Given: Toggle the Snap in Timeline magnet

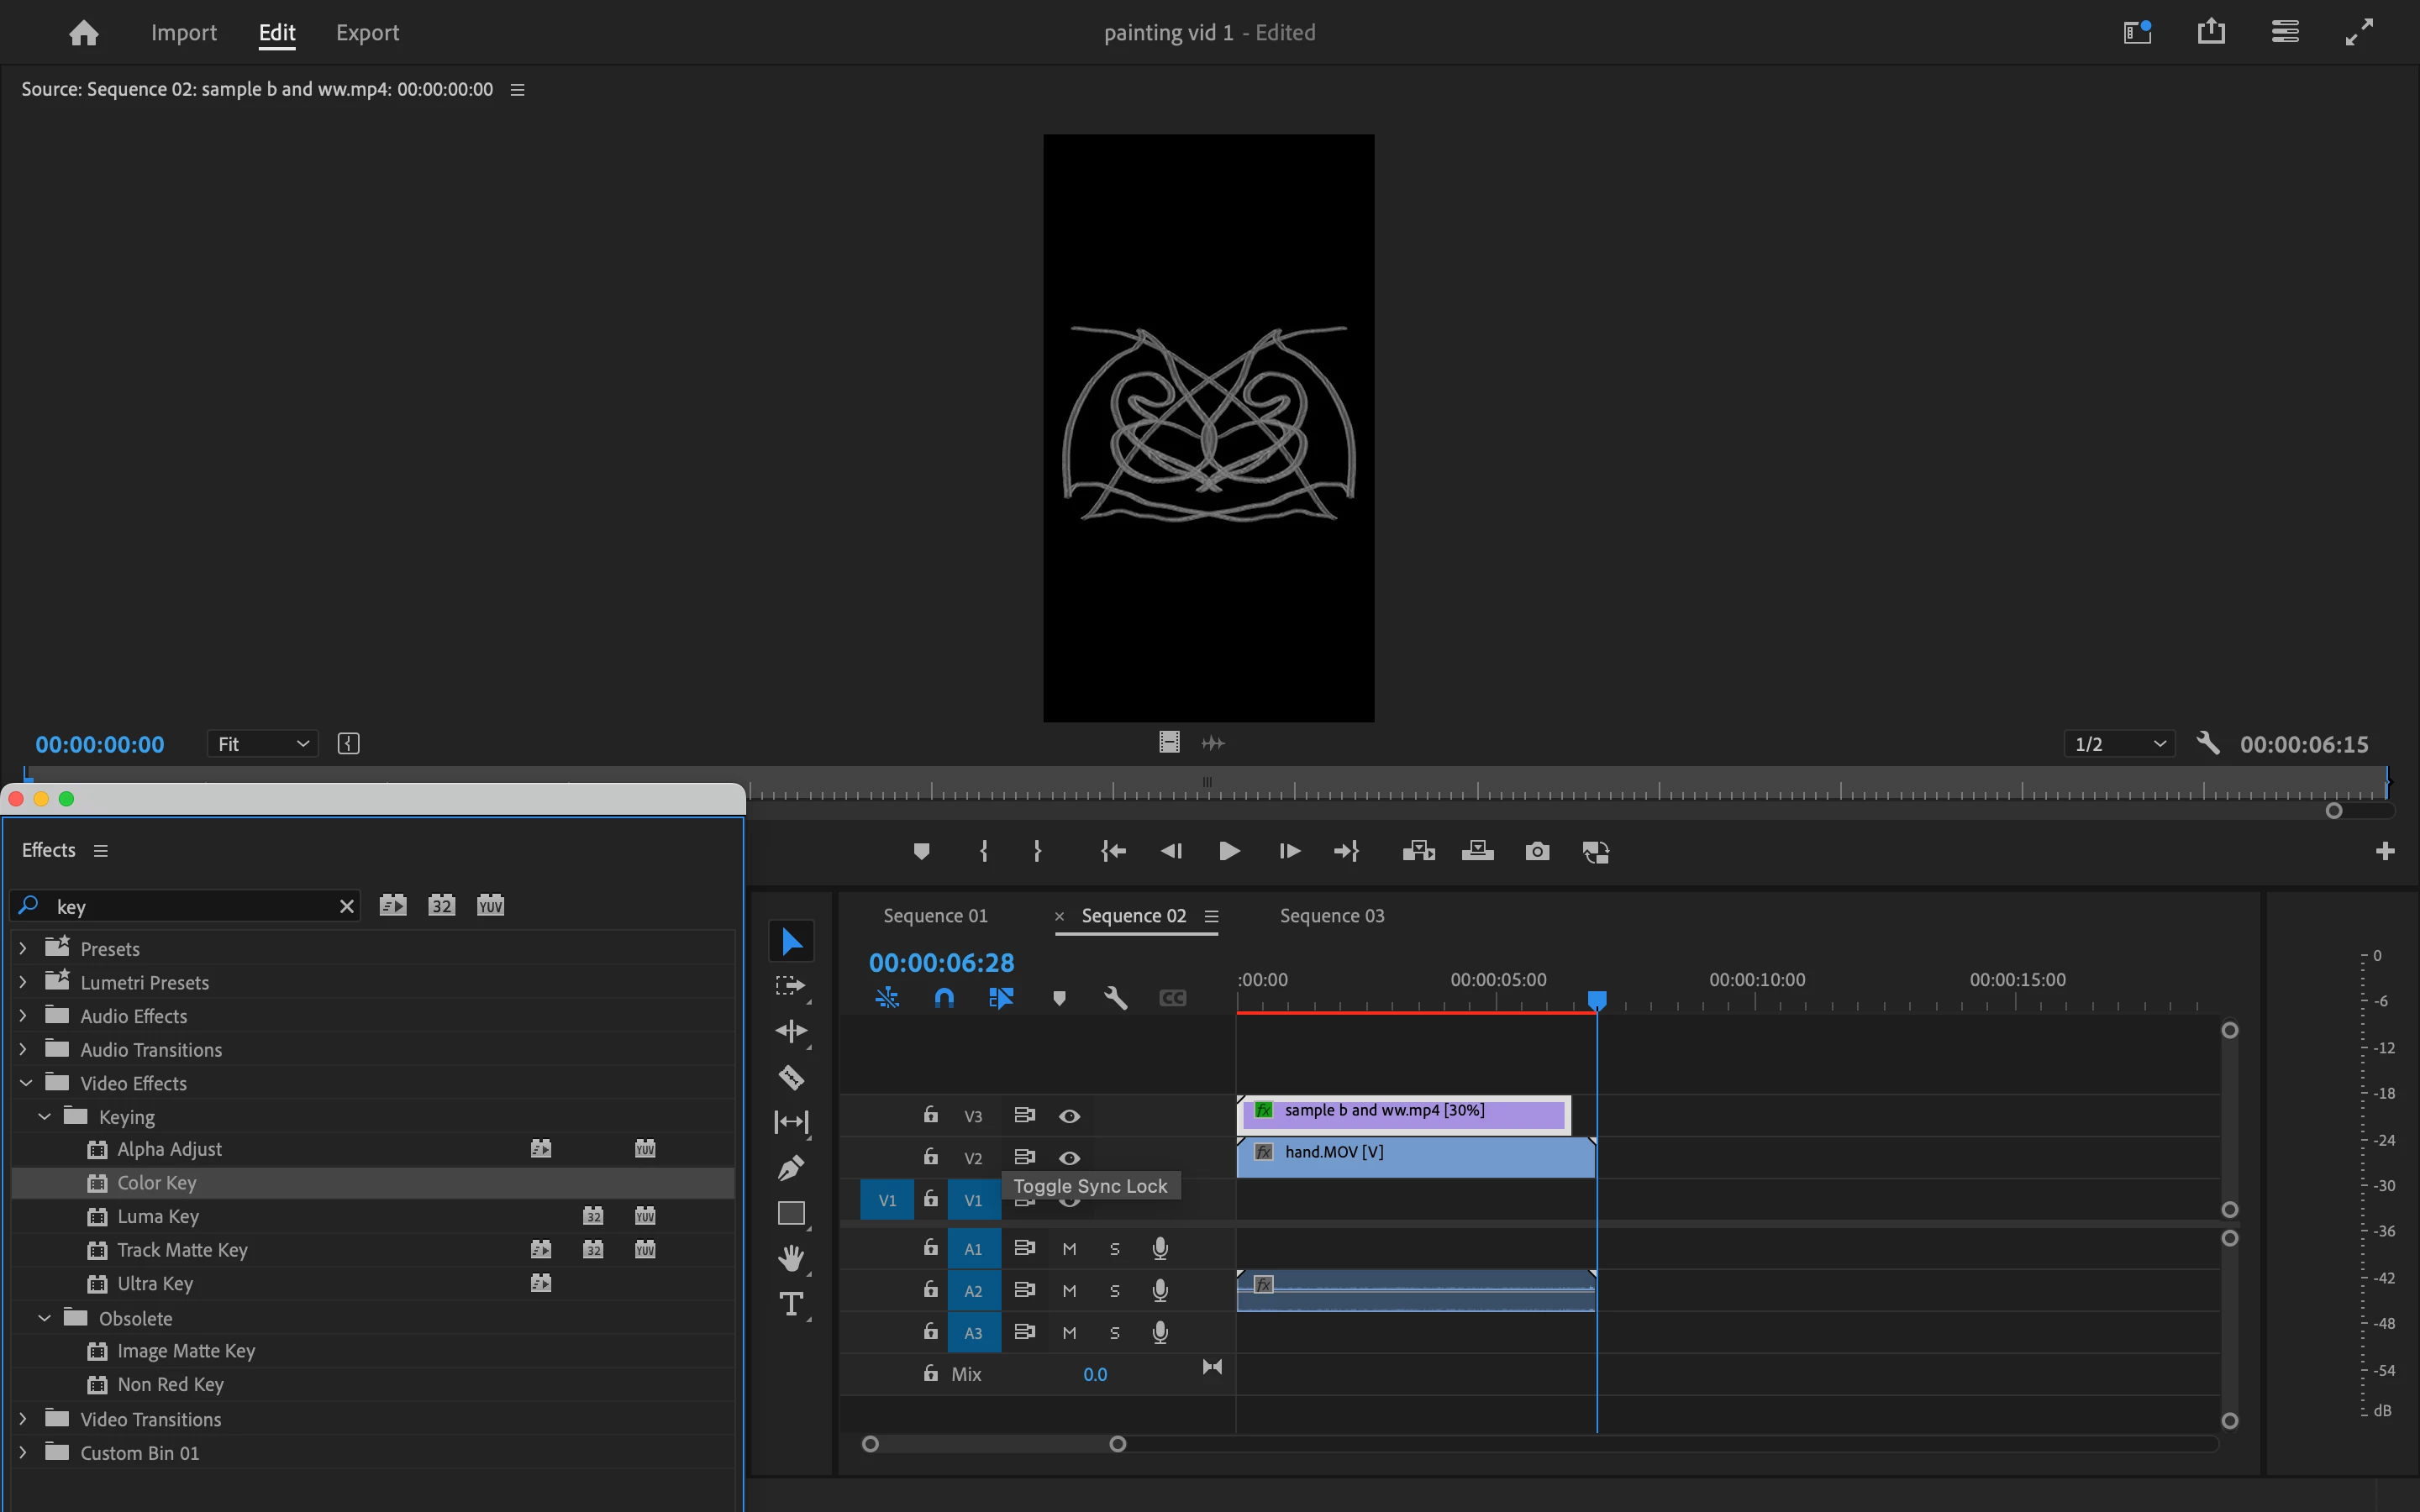Looking at the screenshot, I should pos(943,998).
